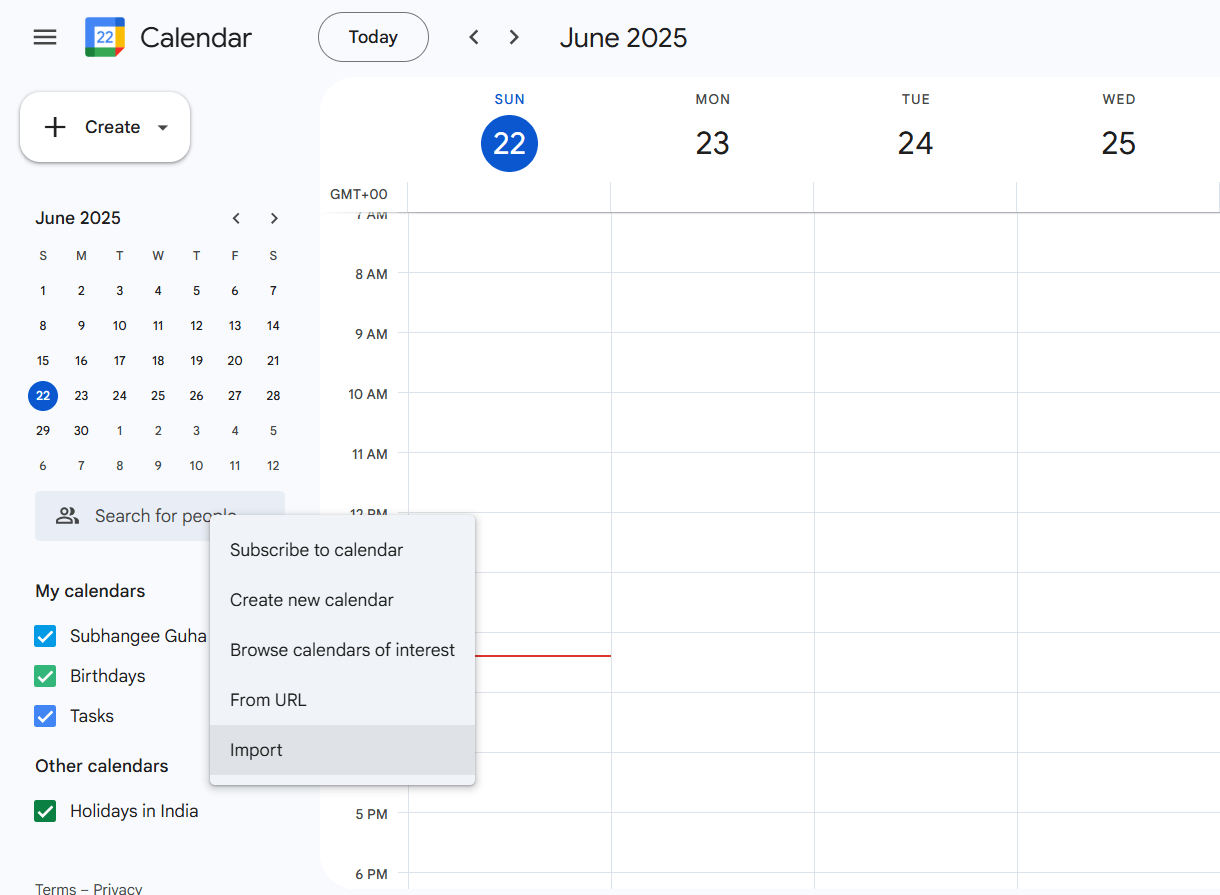Choose Subscribe to calendar menu option
This screenshot has width=1220, height=895.
[342, 550]
